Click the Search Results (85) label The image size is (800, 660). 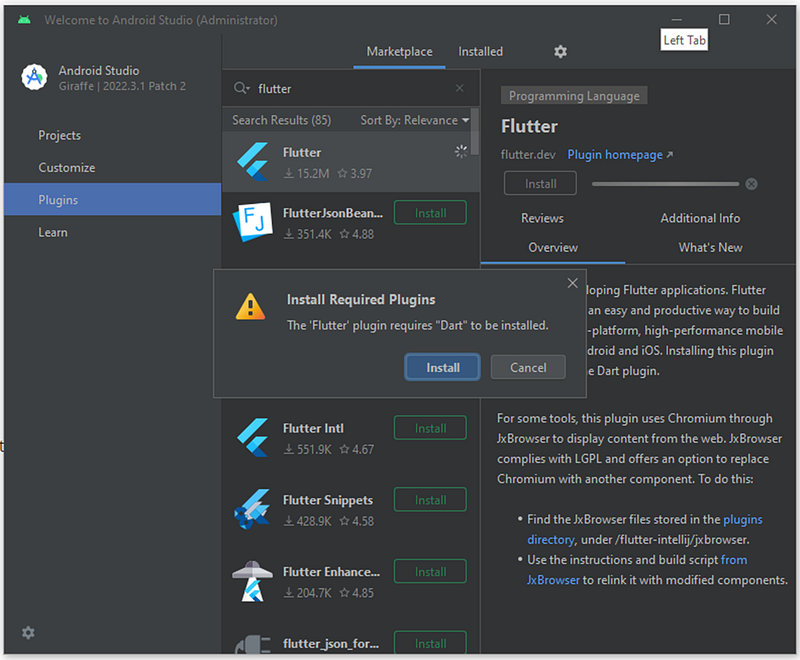pyautogui.click(x=282, y=120)
